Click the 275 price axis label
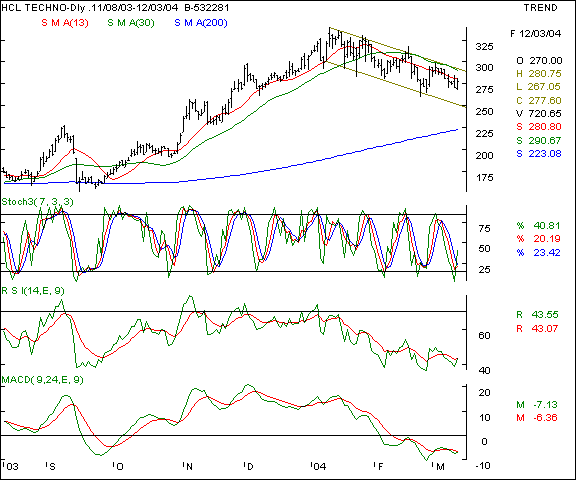576x480 pixels. coord(484,89)
